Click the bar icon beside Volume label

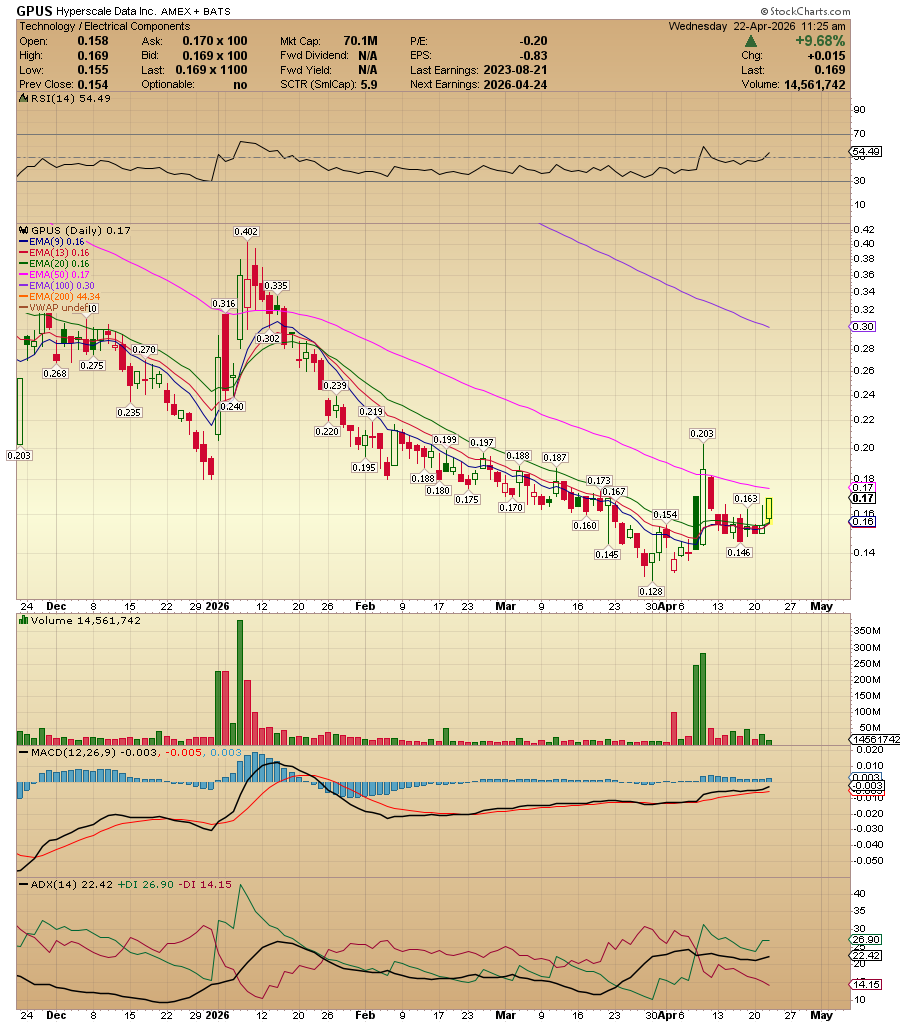click(24, 620)
